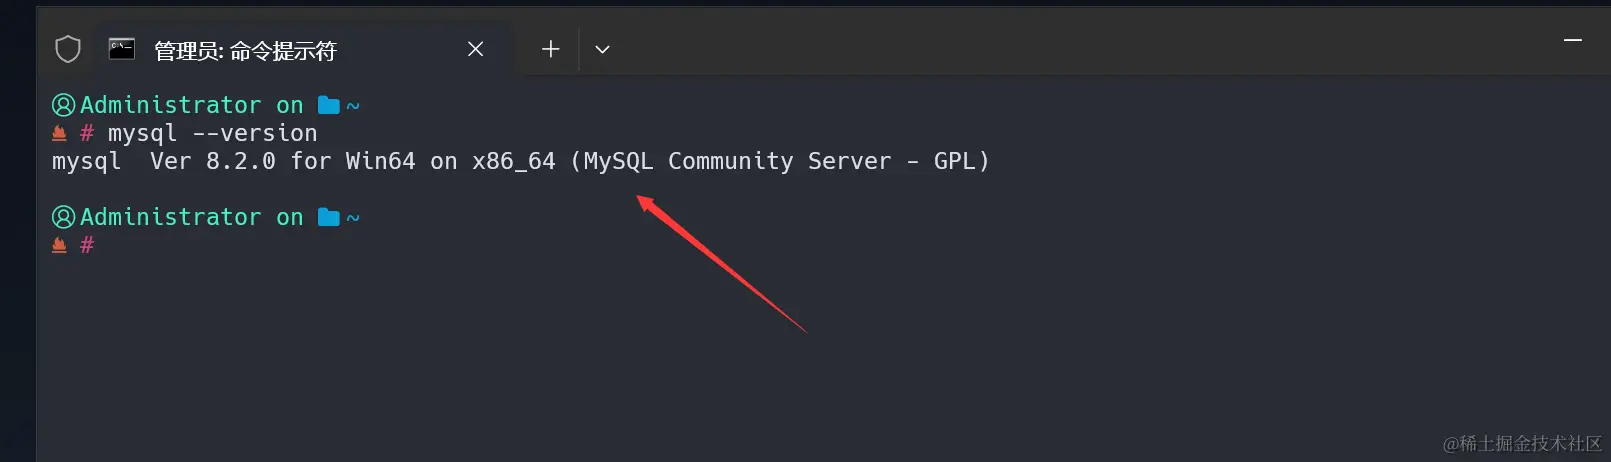Click the user icon in the second prompt
The height and width of the screenshot is (462, 1611).
pyautogui.click(x=63, y=217)
